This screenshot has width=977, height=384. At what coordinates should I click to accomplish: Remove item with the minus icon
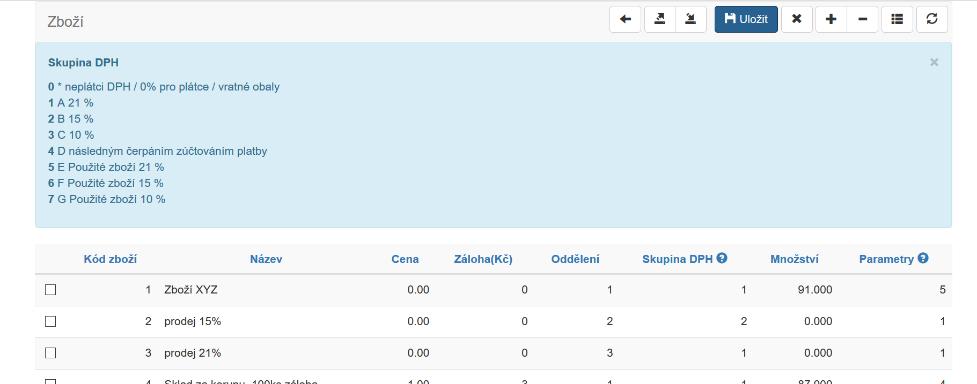pos(862,19)
